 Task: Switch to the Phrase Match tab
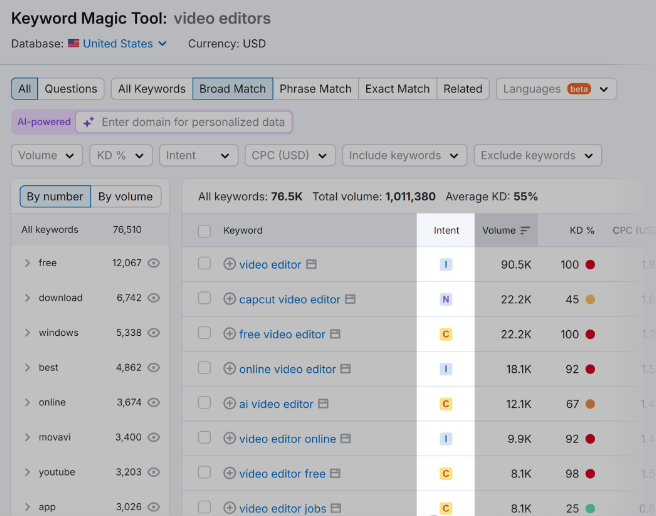pyautogui.click(x=315, y=89)
